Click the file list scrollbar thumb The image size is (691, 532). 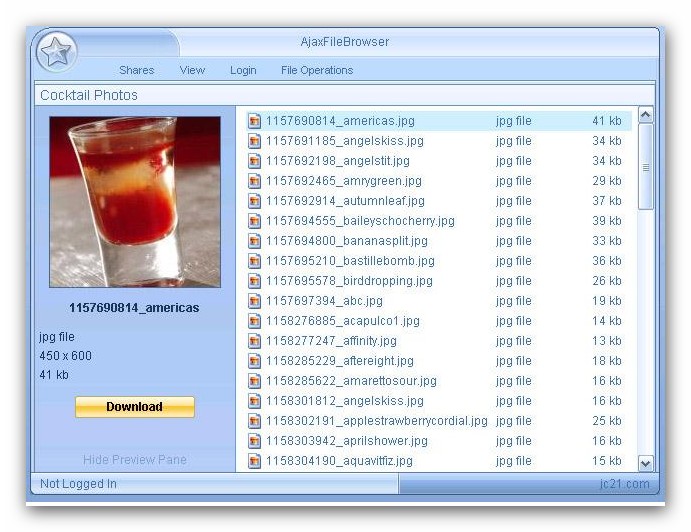click(646, 167)
